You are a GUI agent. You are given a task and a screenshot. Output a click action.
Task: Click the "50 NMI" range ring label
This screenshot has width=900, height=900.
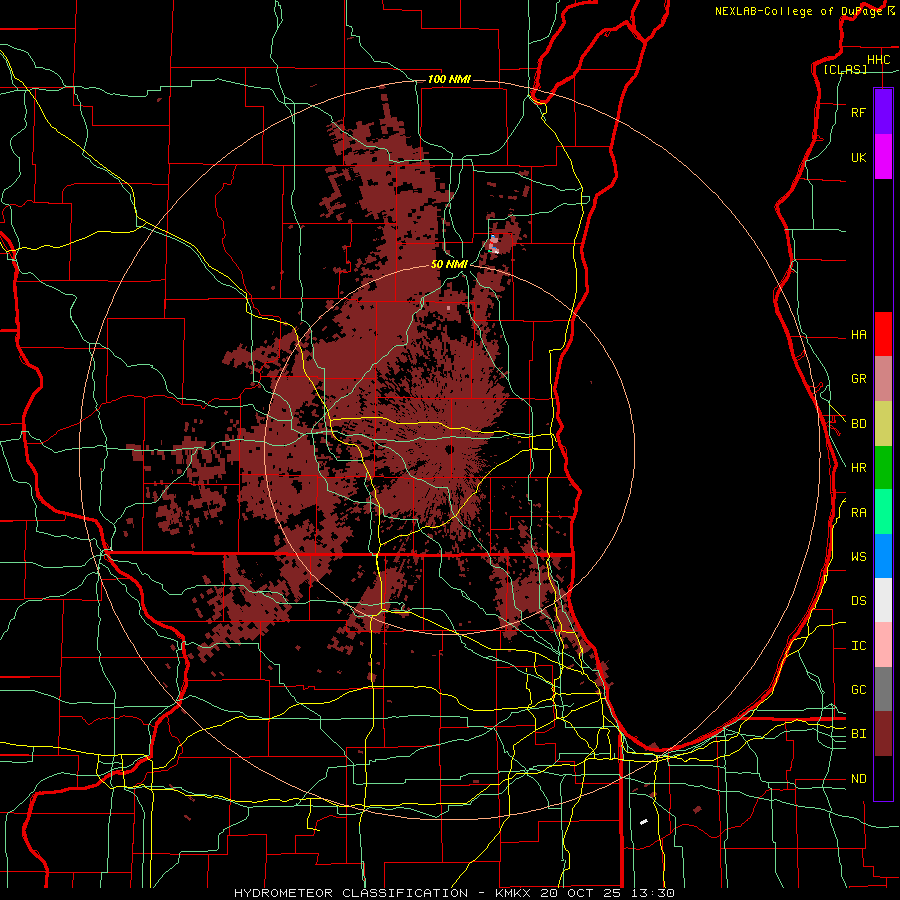pyautogui.click(x=449, y=264)
